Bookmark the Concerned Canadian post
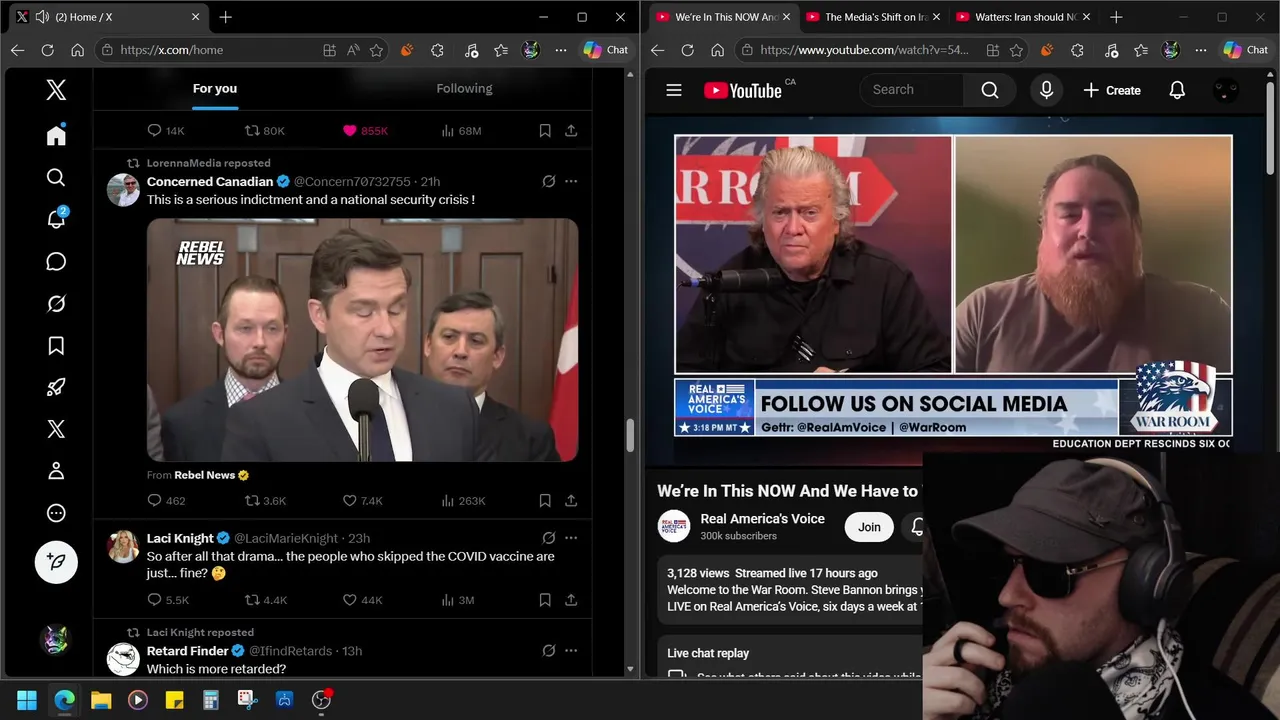Image resolution: width=1280 pixels, height=720 pixels. tap(545, 501)
